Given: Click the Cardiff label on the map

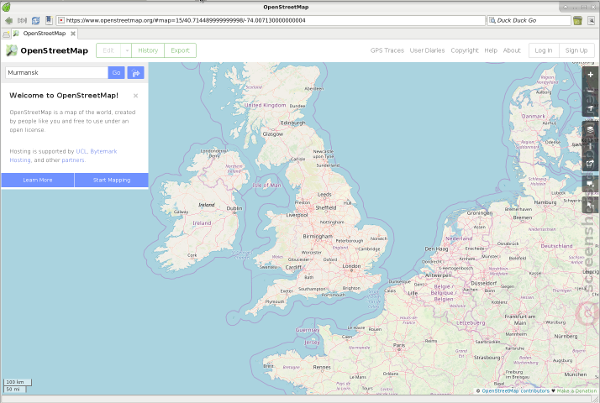Looking at the screenshot, I should [293, 267].
